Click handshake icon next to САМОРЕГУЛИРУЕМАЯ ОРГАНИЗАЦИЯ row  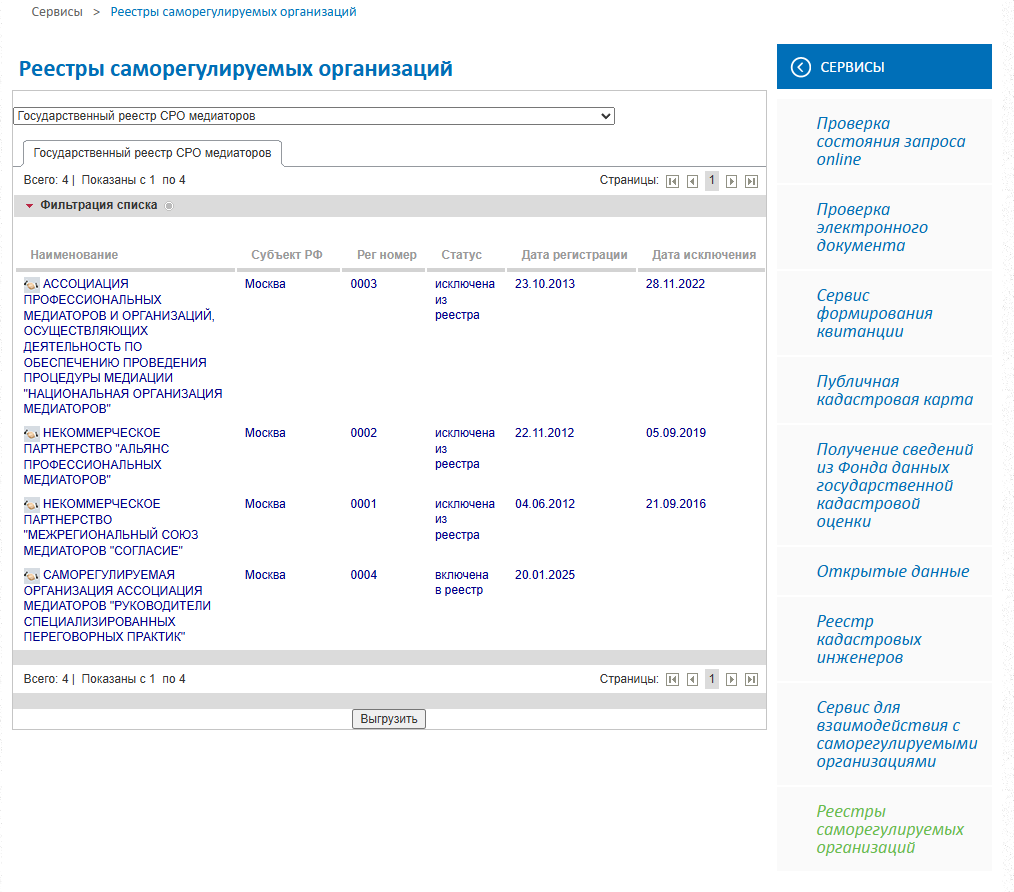coord(31,575)
